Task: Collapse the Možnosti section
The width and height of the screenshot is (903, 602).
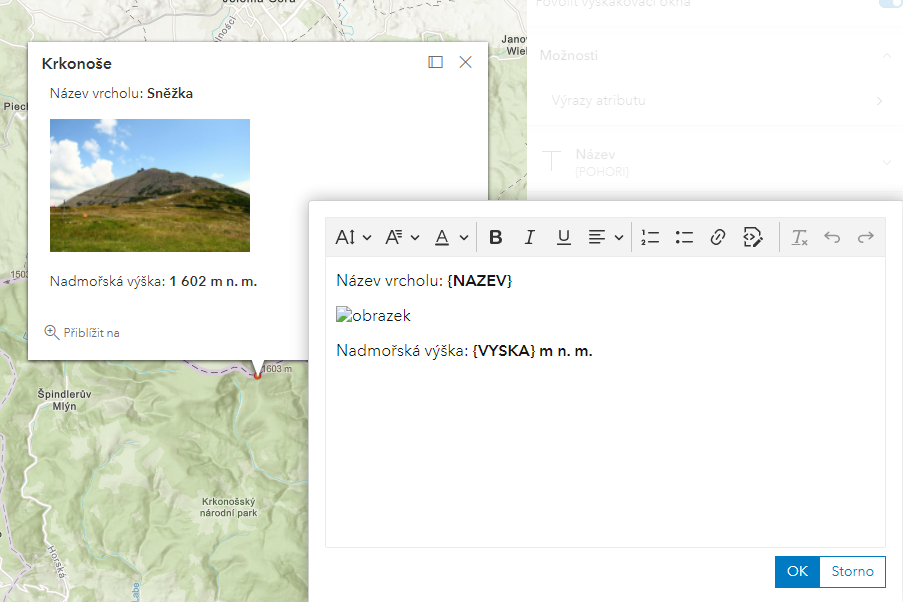Action: pyautogui.click(x=887, y=56)
